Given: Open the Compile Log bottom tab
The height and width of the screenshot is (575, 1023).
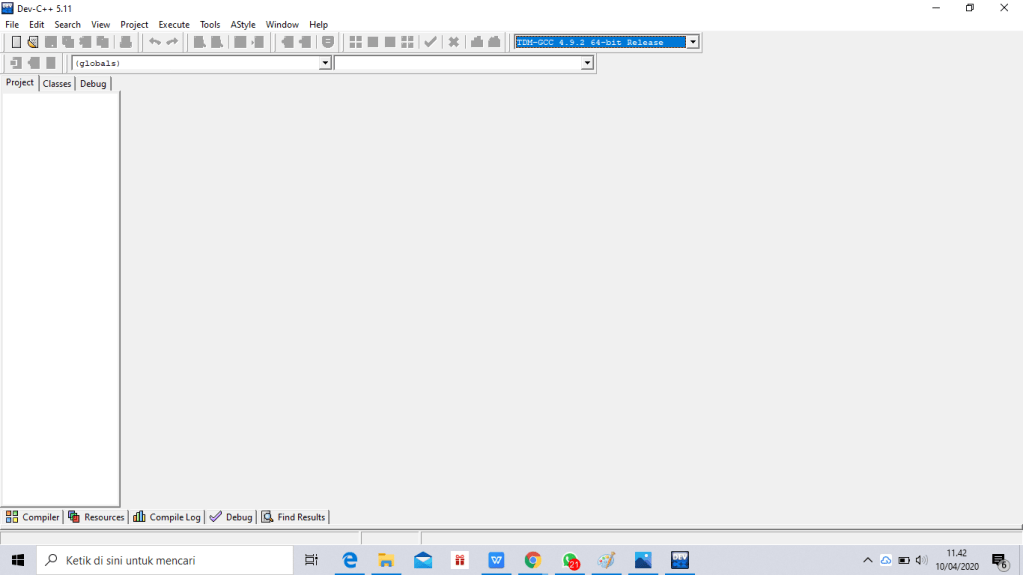Looking at the screenshot, I should [x=167, y=517].
